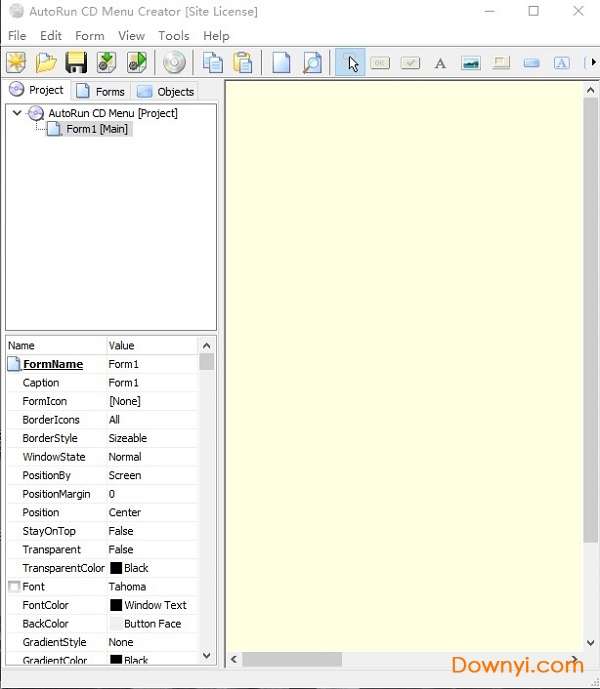Switch to the Objects tab
The image size is (600, 689).
pyautogui.click(x=165, y=92)
